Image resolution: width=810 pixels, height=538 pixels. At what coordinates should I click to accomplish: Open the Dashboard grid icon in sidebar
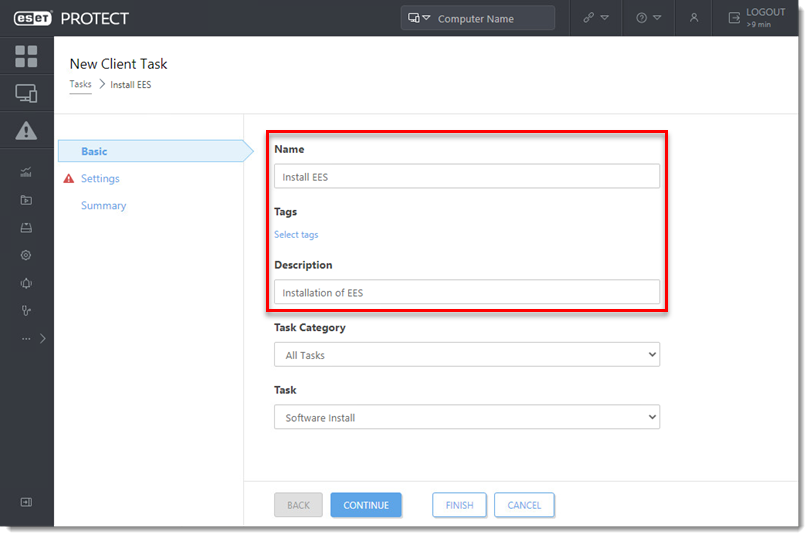[x=26, y=56]
